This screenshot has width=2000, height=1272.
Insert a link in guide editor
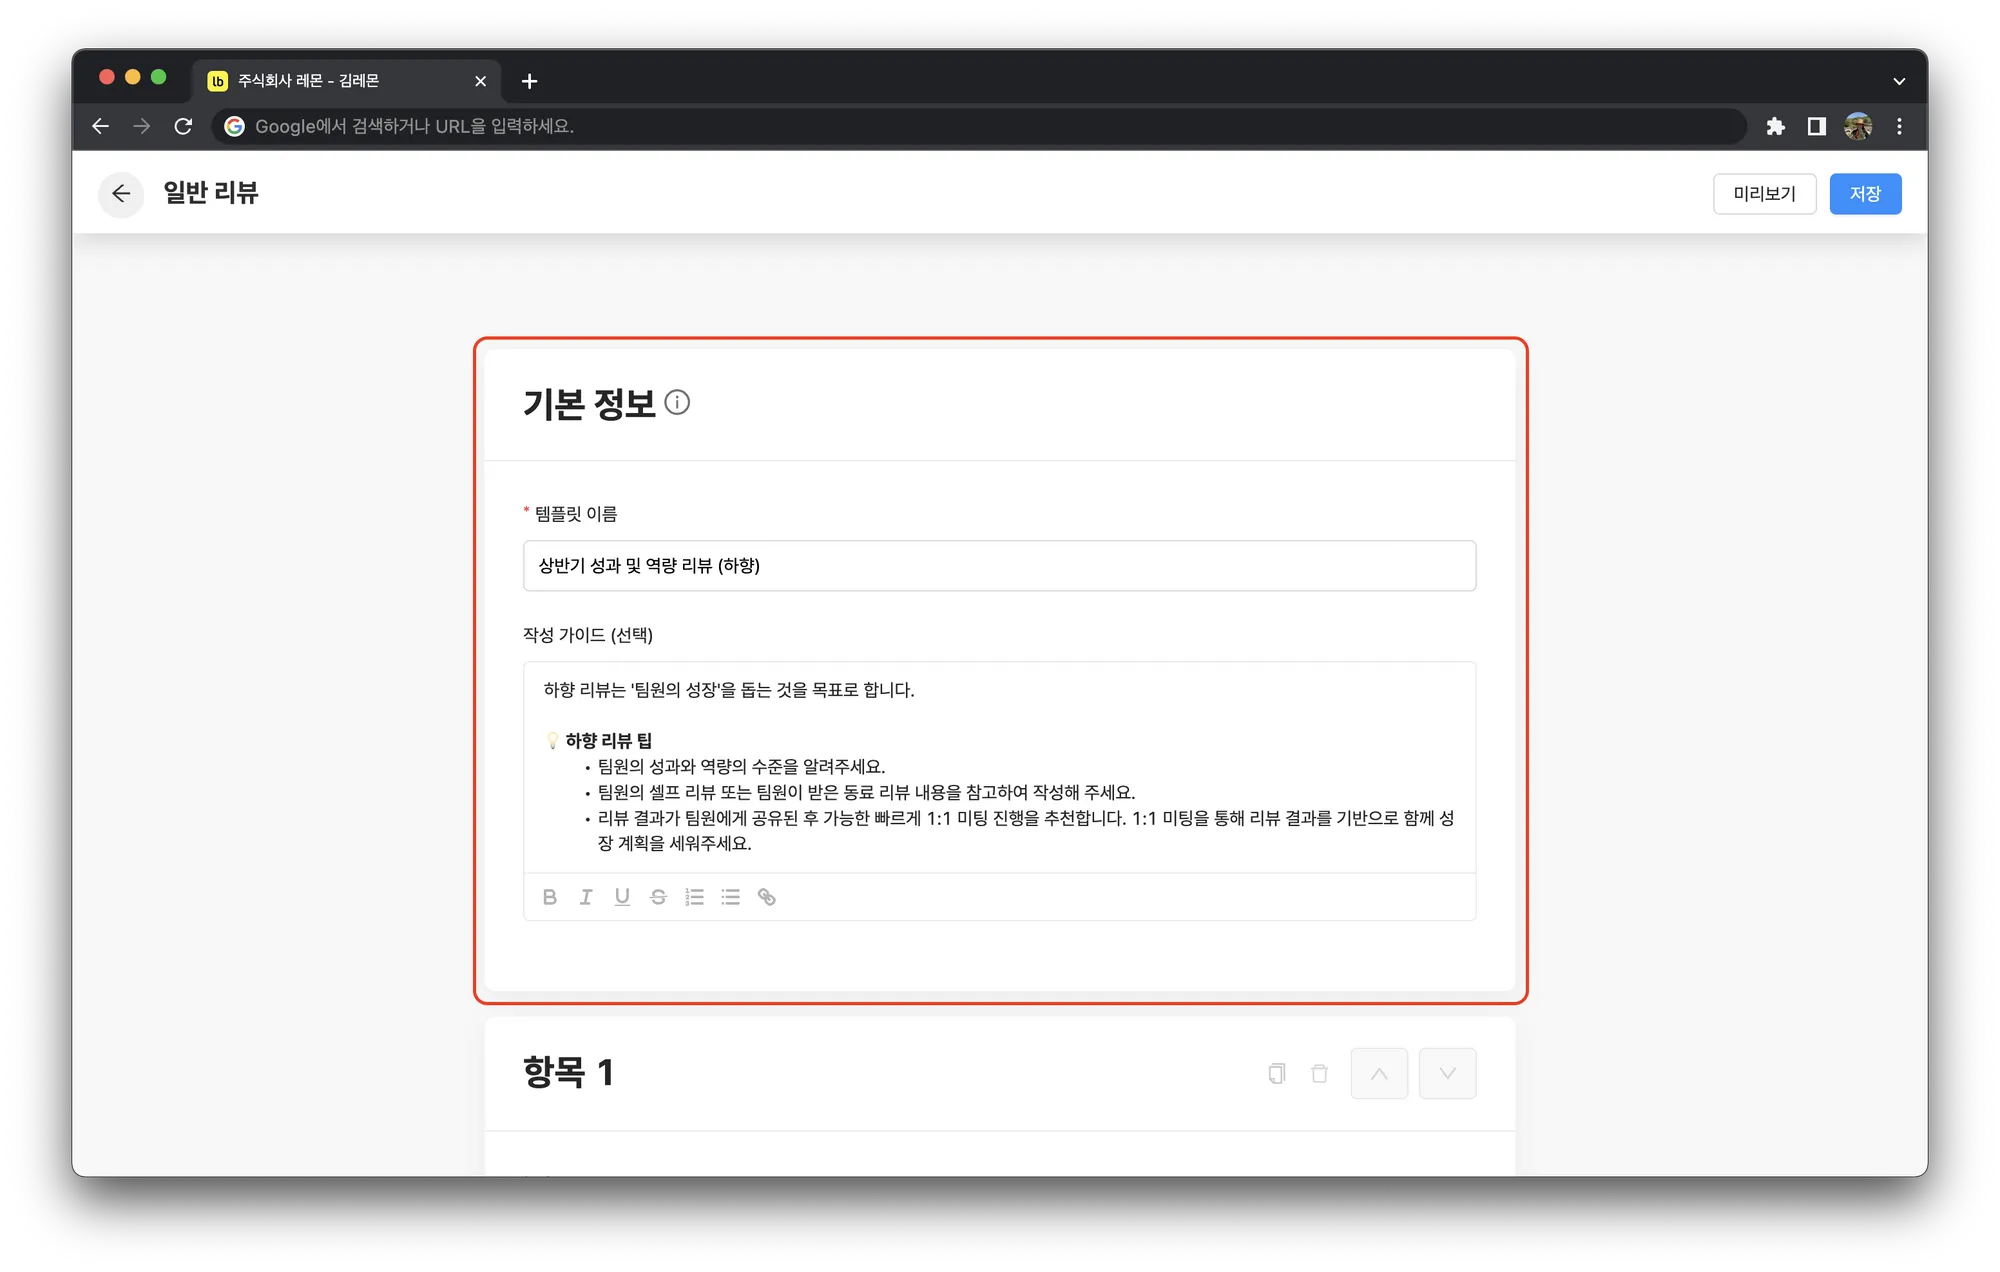pyautogui.click(x=767, y=897)
